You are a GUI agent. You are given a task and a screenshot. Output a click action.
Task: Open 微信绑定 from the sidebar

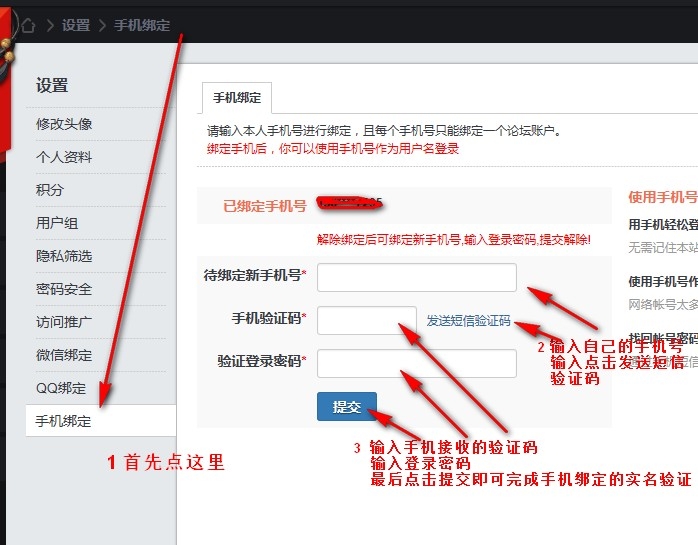[64, 355]
